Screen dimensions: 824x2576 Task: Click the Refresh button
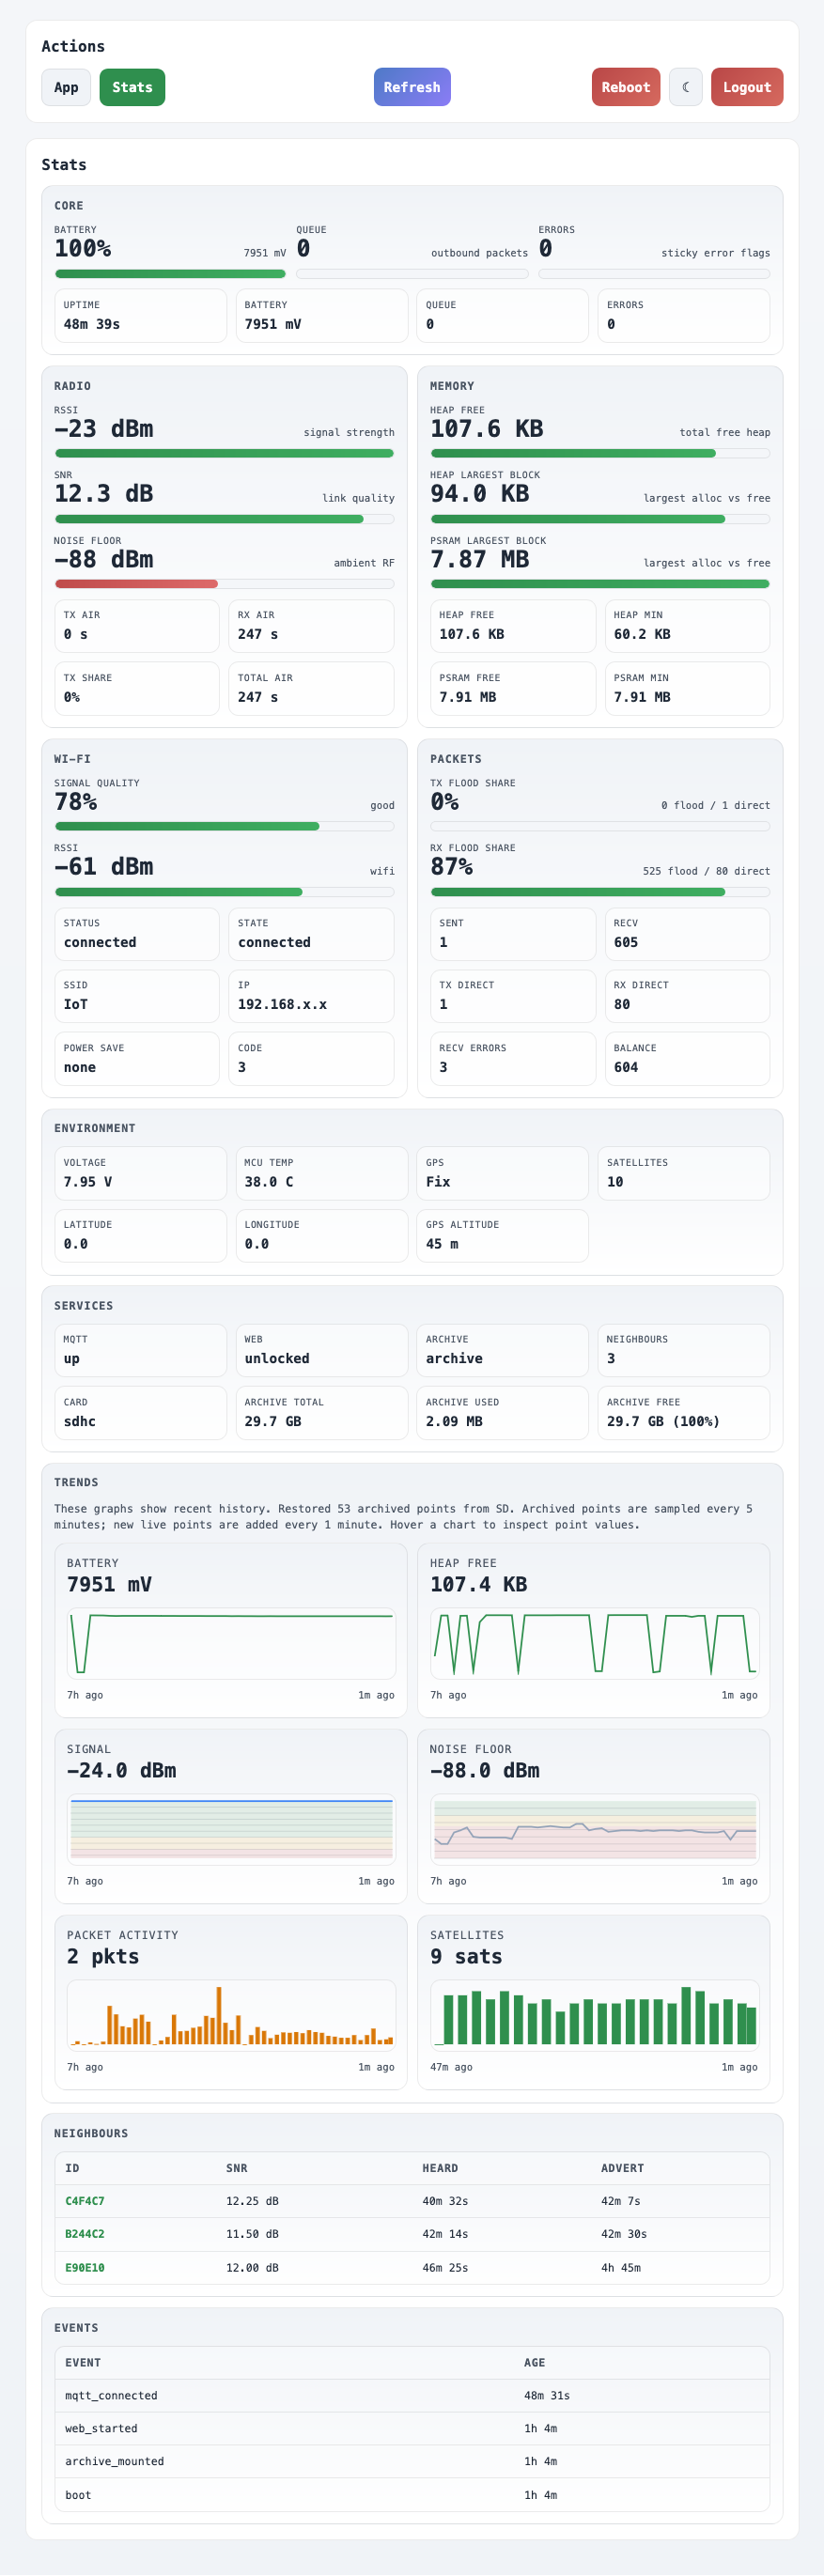[411, 87]
